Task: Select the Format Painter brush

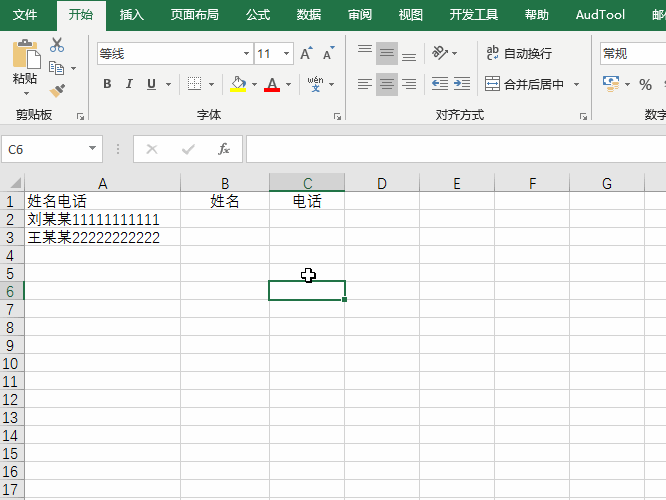Action: (57, 90)
